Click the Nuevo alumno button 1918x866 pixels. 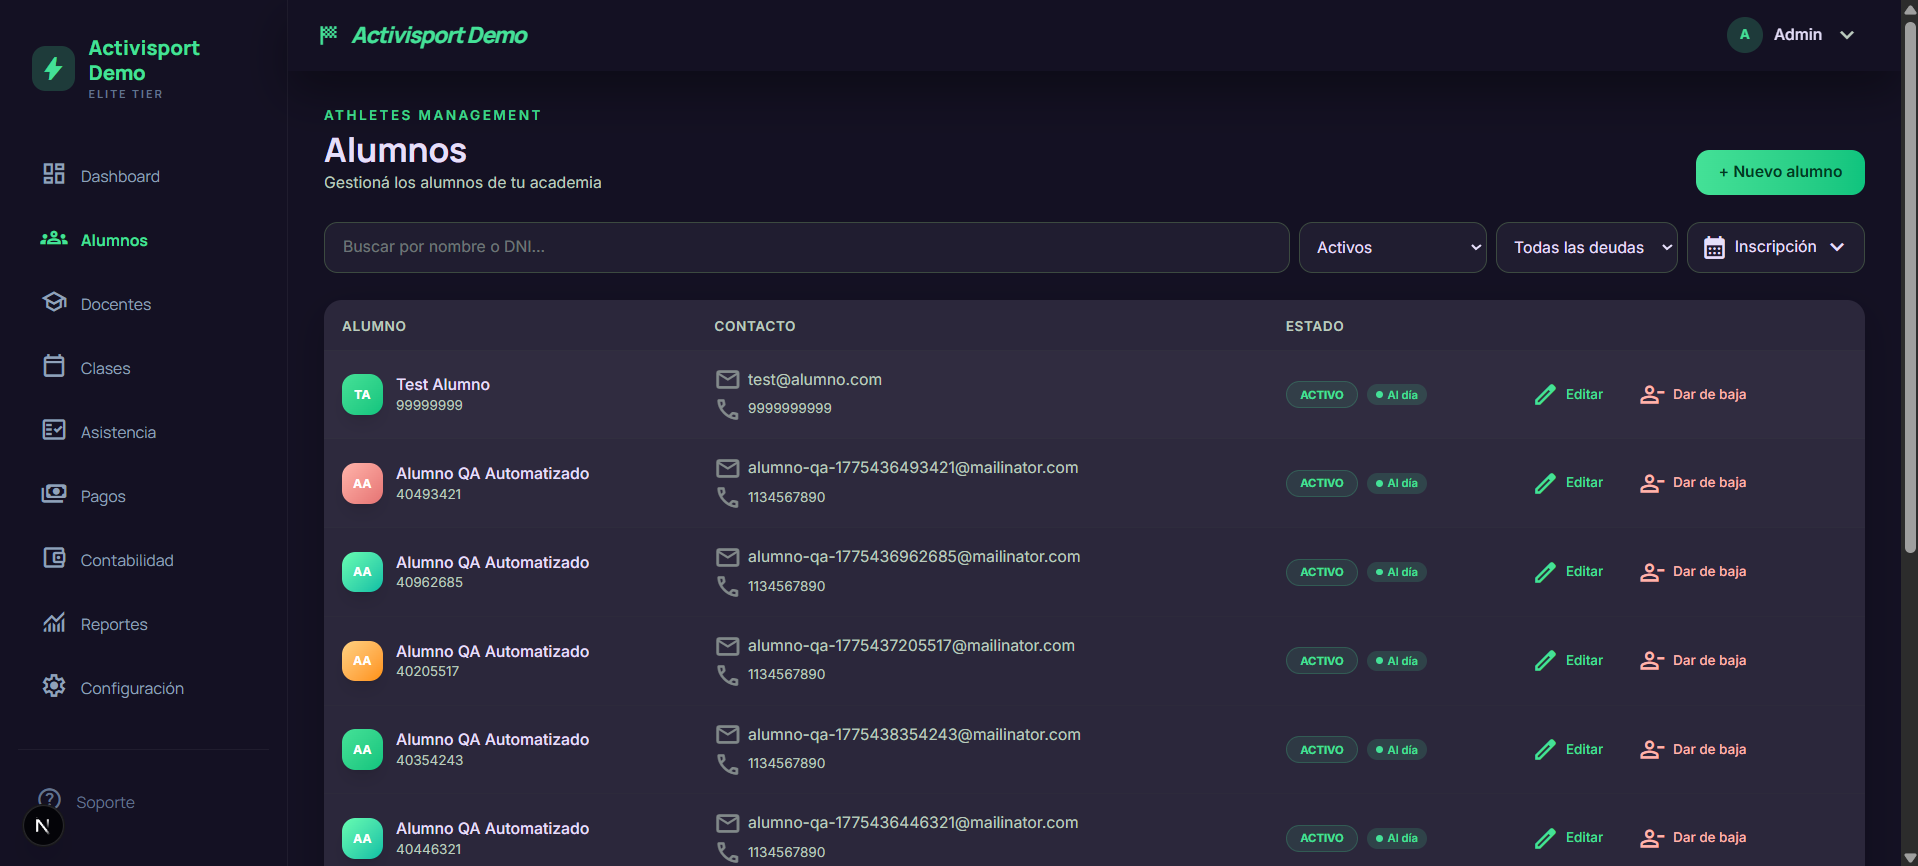(1780, 172)
